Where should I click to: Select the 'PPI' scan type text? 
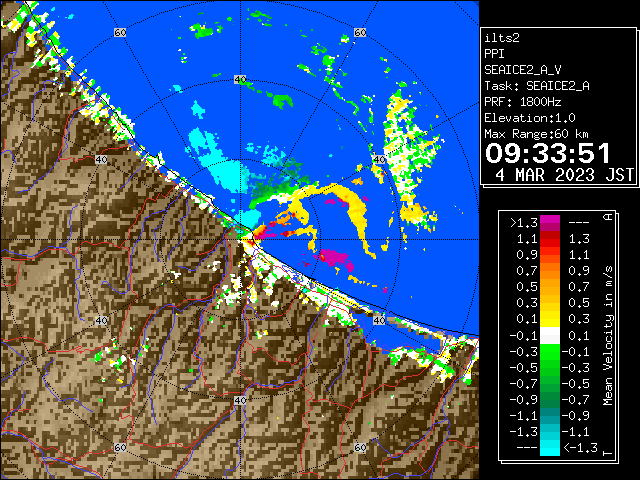(x=494, y=54)
